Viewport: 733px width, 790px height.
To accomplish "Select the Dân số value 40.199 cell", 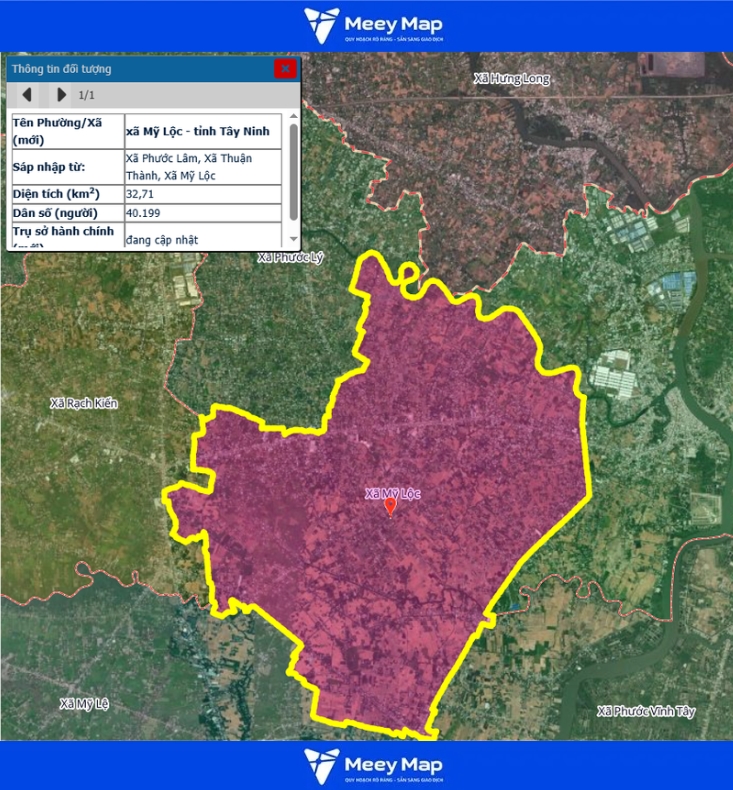I will click(203, 213).
